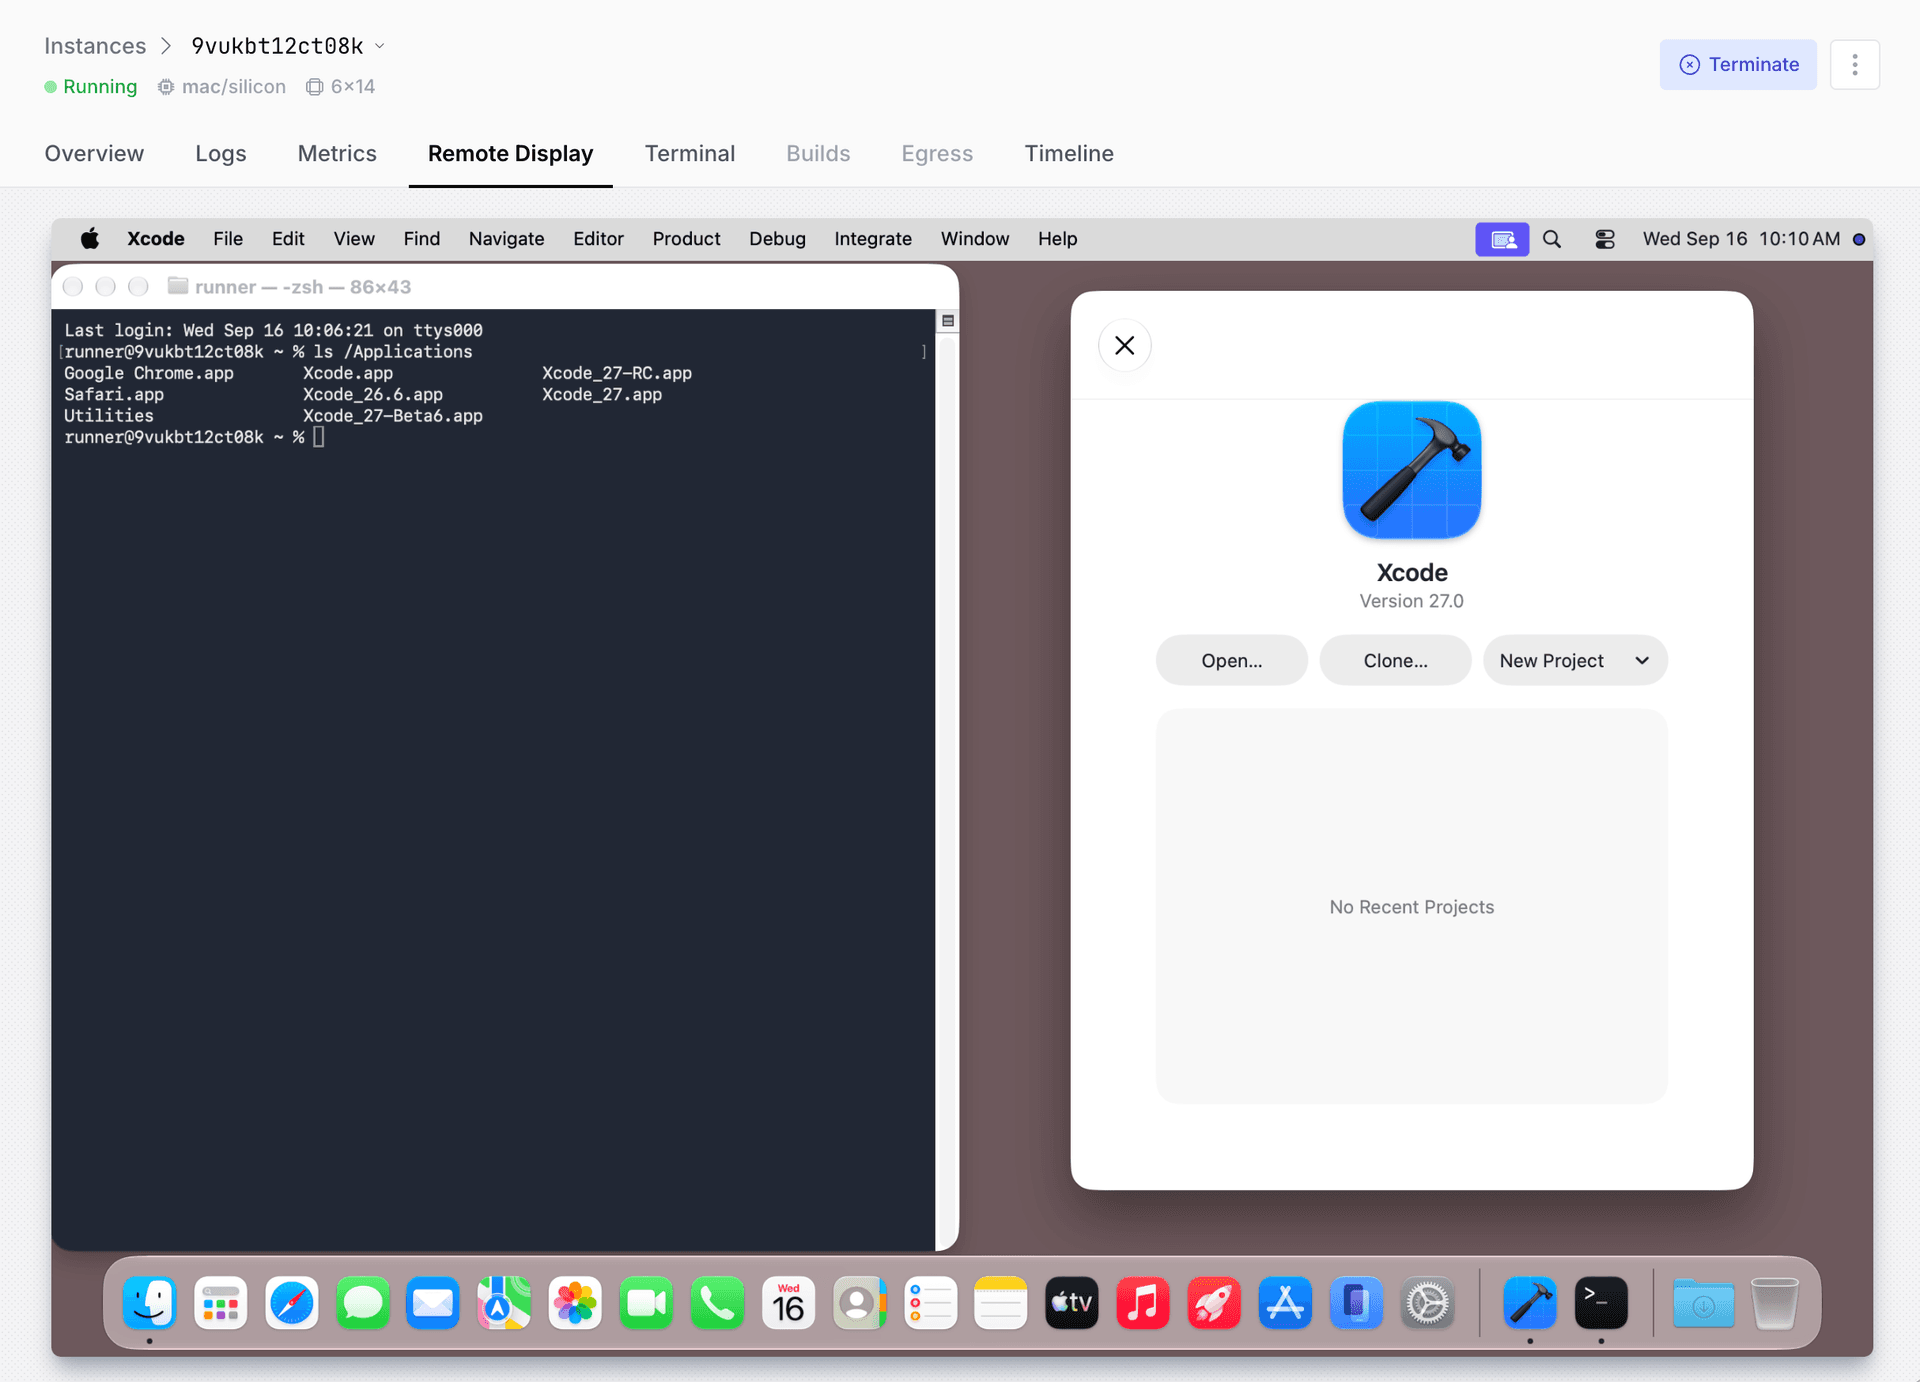The image size is (1920, 1382).
Task: Open the Product menu
Action: point(686,239)
